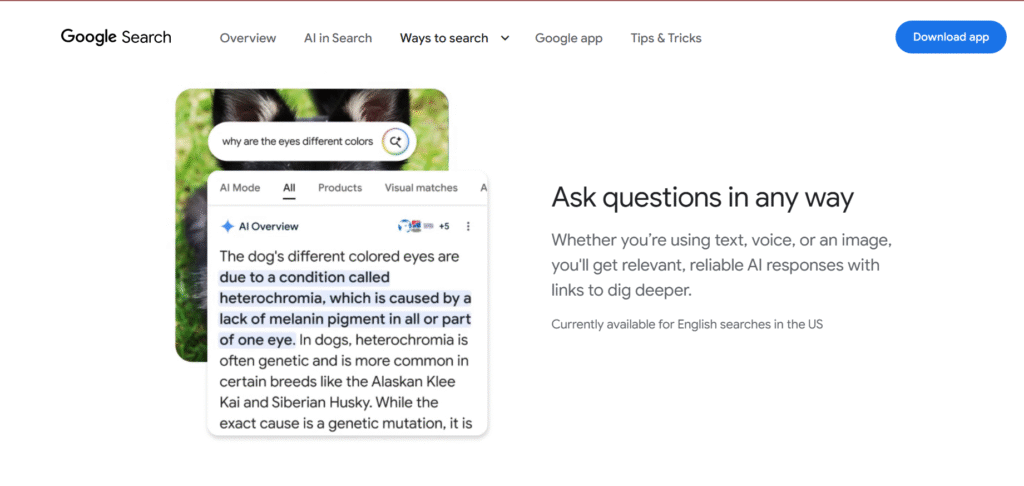Open the AI in Search page
Viewport: 1024px width, 486px height.
click(x=338, y=38)
